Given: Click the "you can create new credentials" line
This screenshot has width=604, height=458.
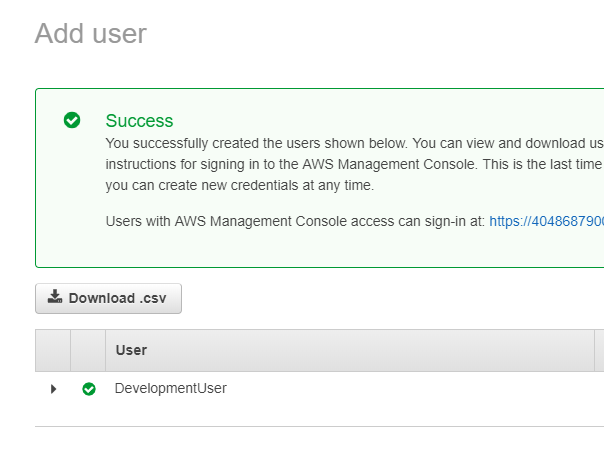Looking at the screenshot, I should point(240,185).
